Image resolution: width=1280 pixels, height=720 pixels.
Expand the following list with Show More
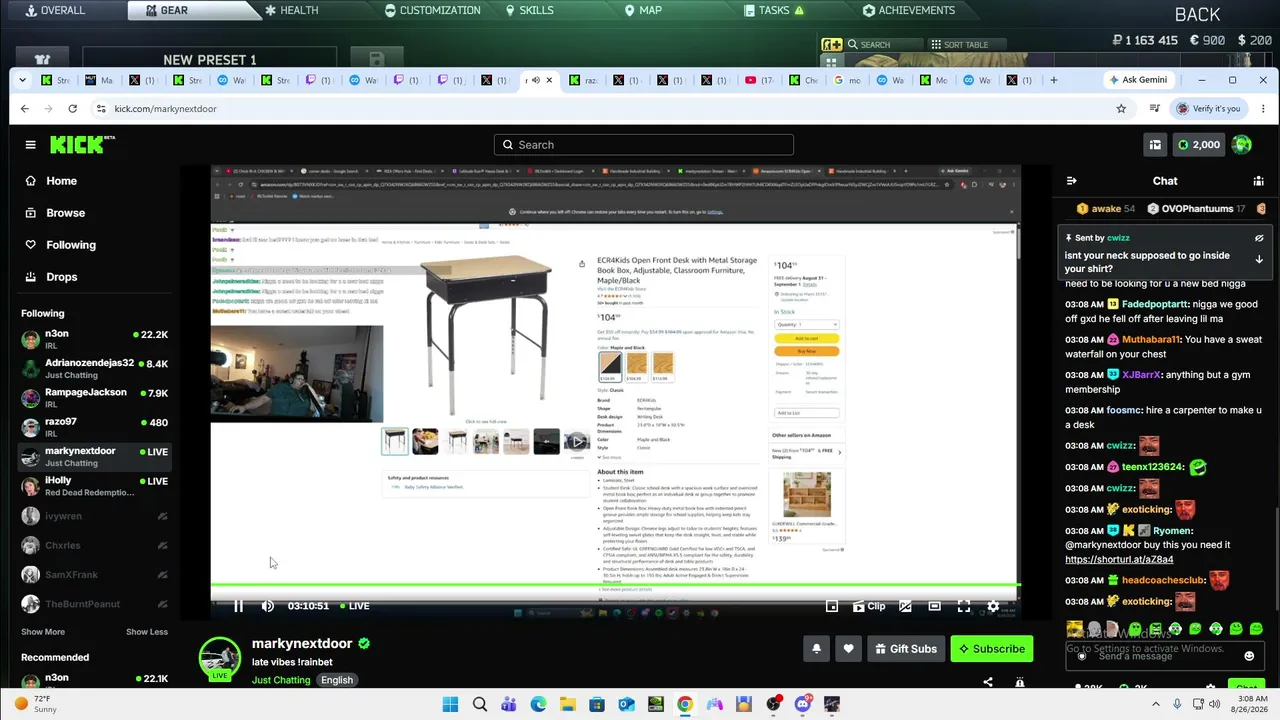tap(43, 632)
